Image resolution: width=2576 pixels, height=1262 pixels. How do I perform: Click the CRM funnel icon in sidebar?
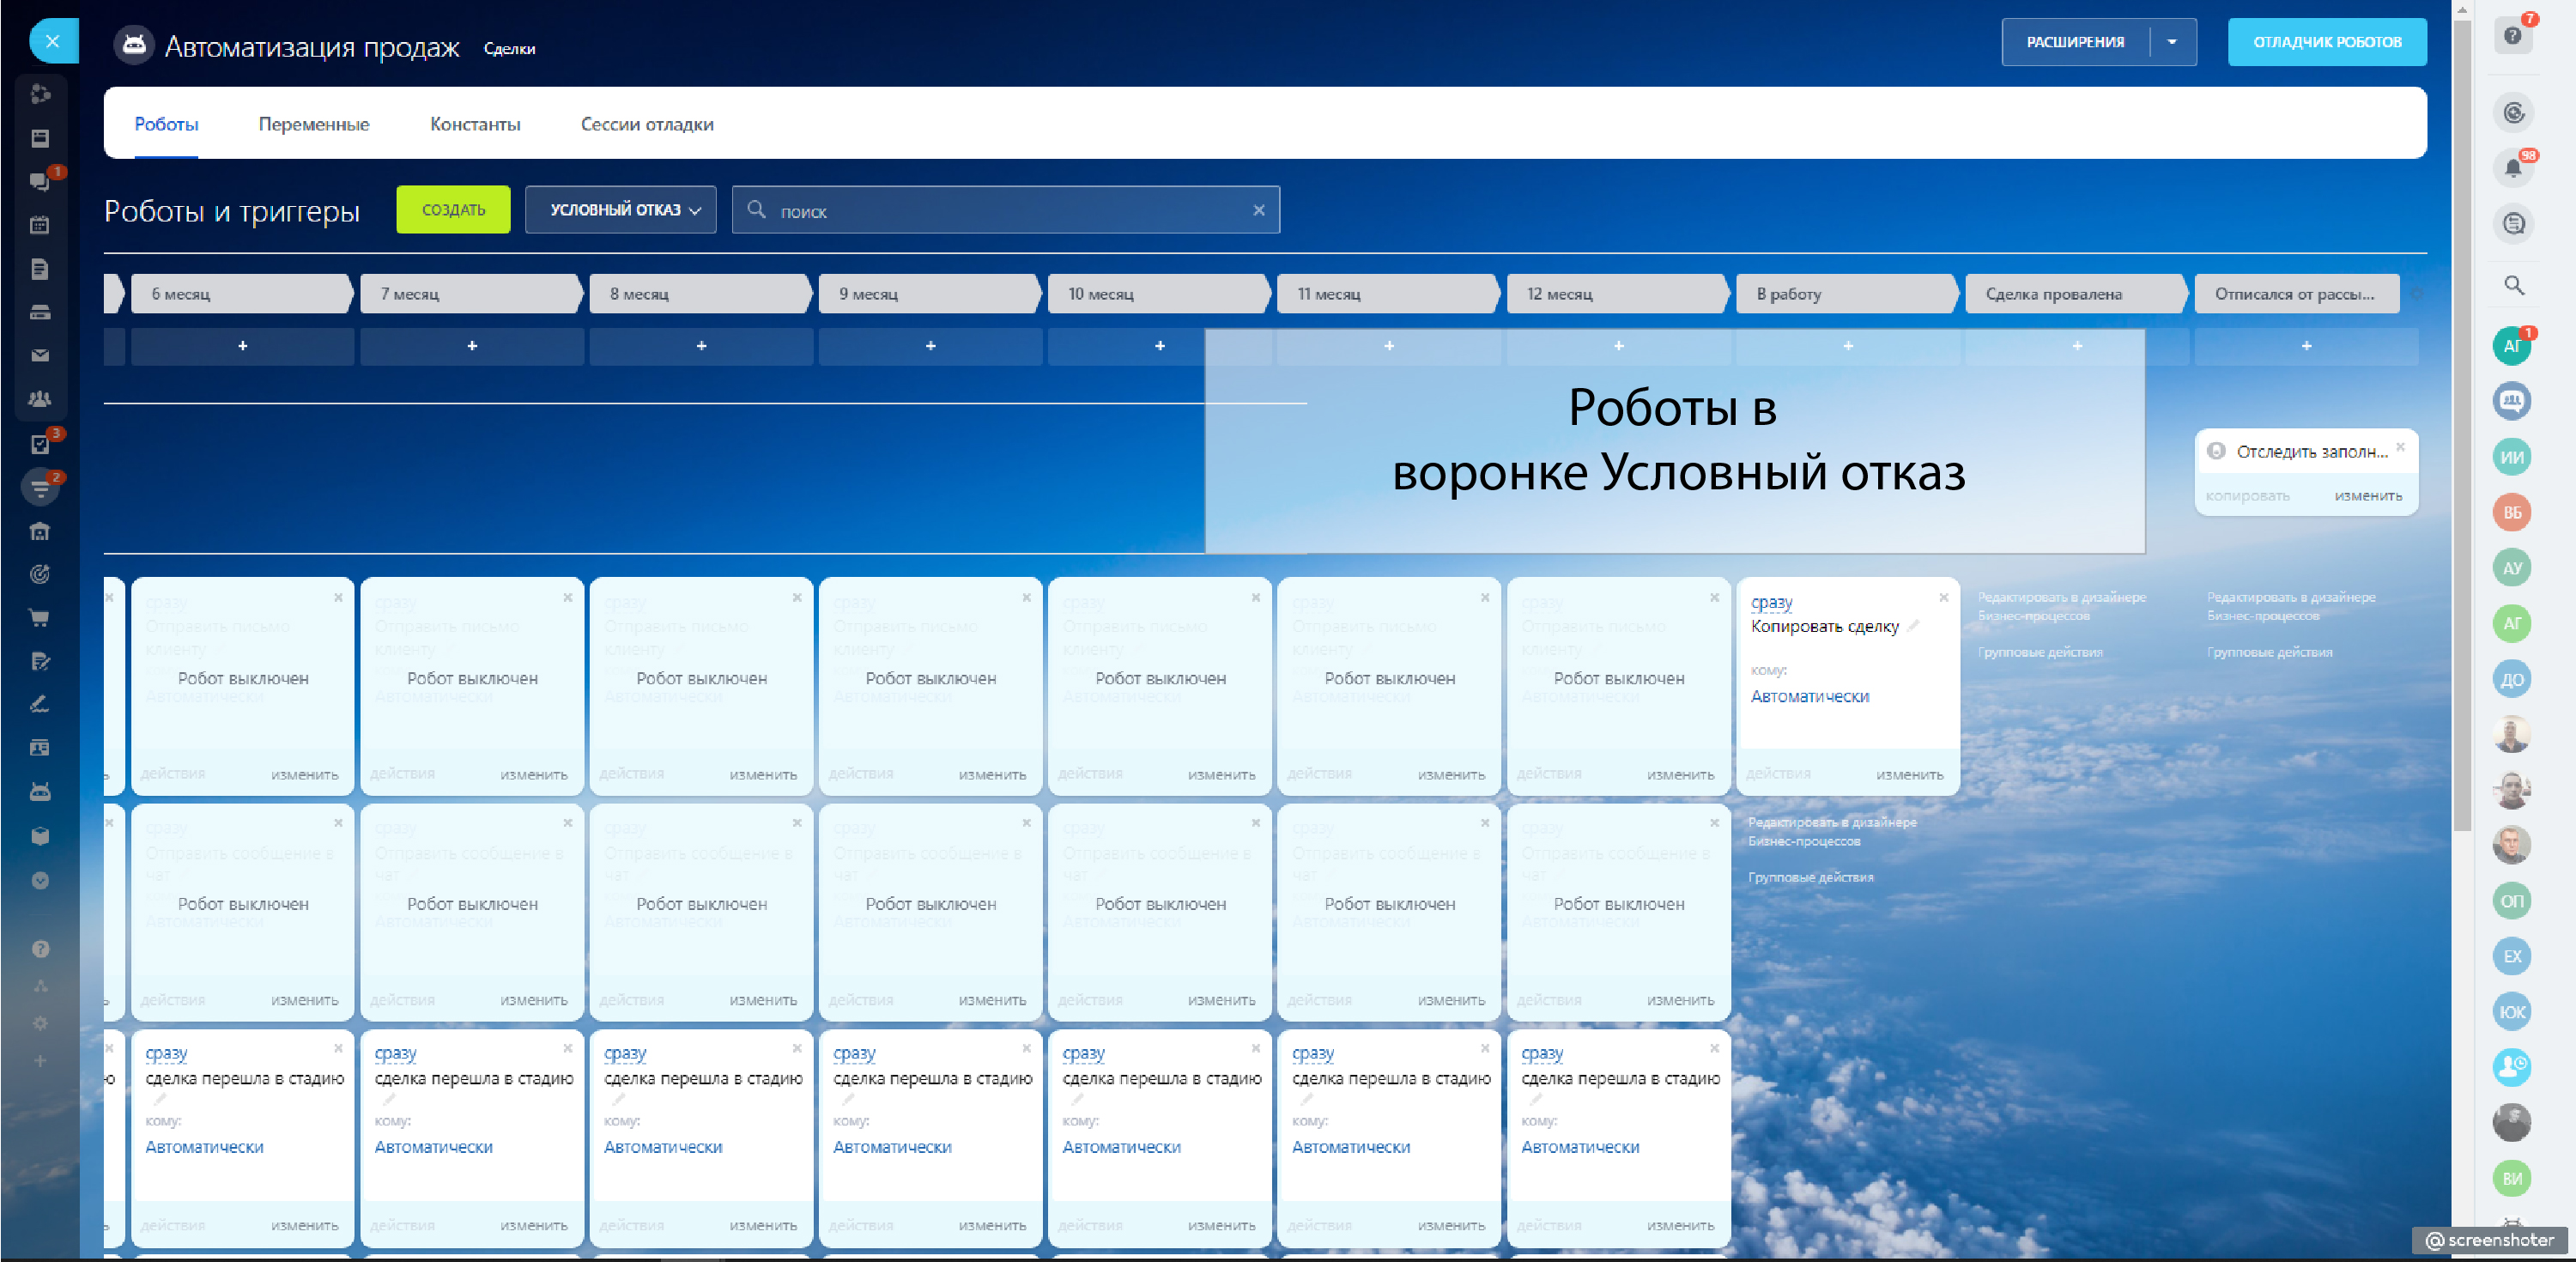pos(40,488)
